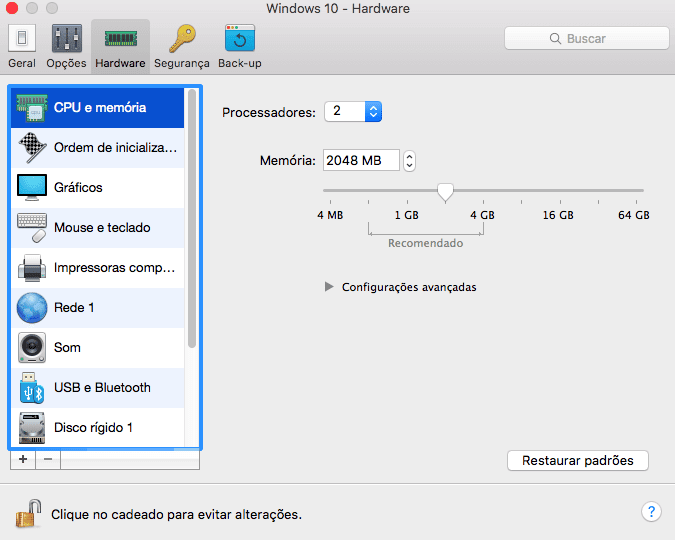Image resolution: width=675 pixels, height=540 pixels.
Task: Click the Buscar search field
Action: pos(587,38)
